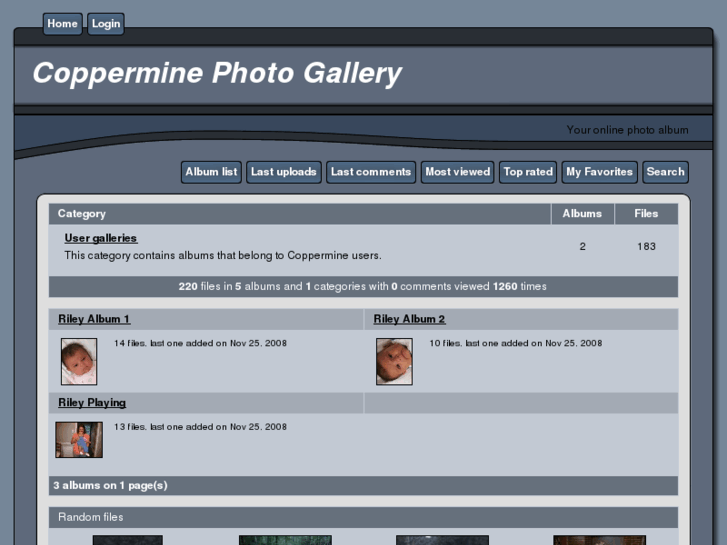Image resolution: width=727 pixels, height=545 pixels.
Task: Click '13 files, last one added' text
Action: point(200,427)
